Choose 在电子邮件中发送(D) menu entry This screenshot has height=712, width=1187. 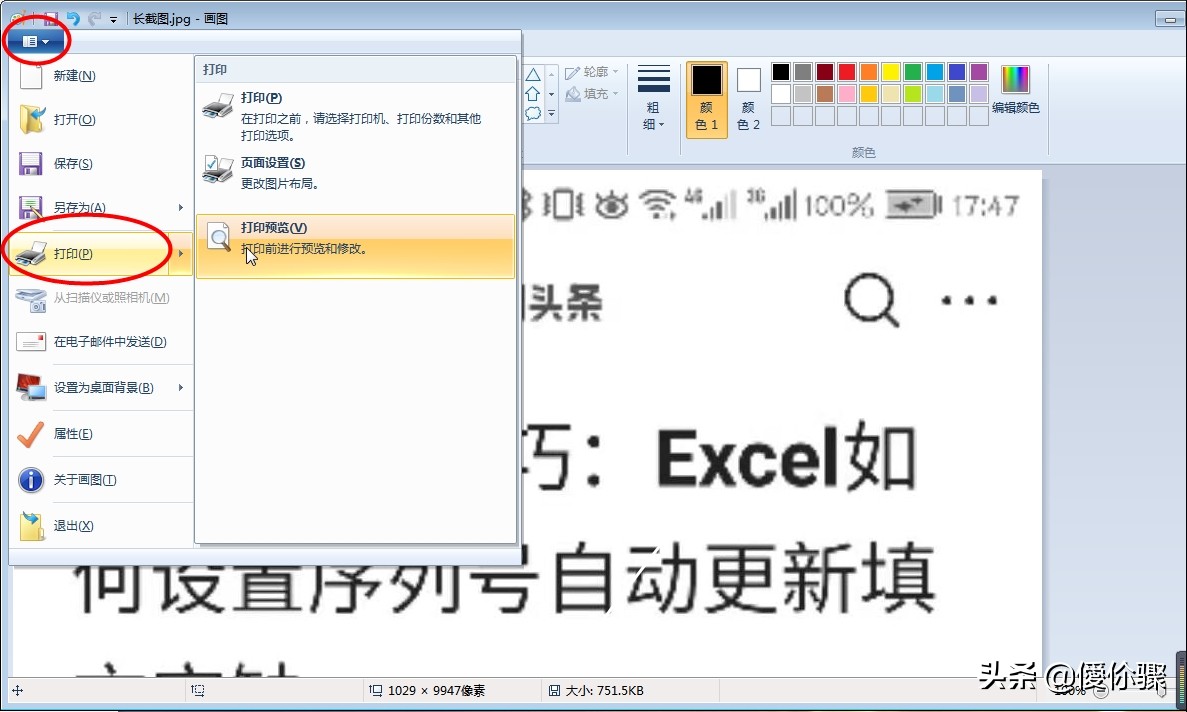(101, 342)
